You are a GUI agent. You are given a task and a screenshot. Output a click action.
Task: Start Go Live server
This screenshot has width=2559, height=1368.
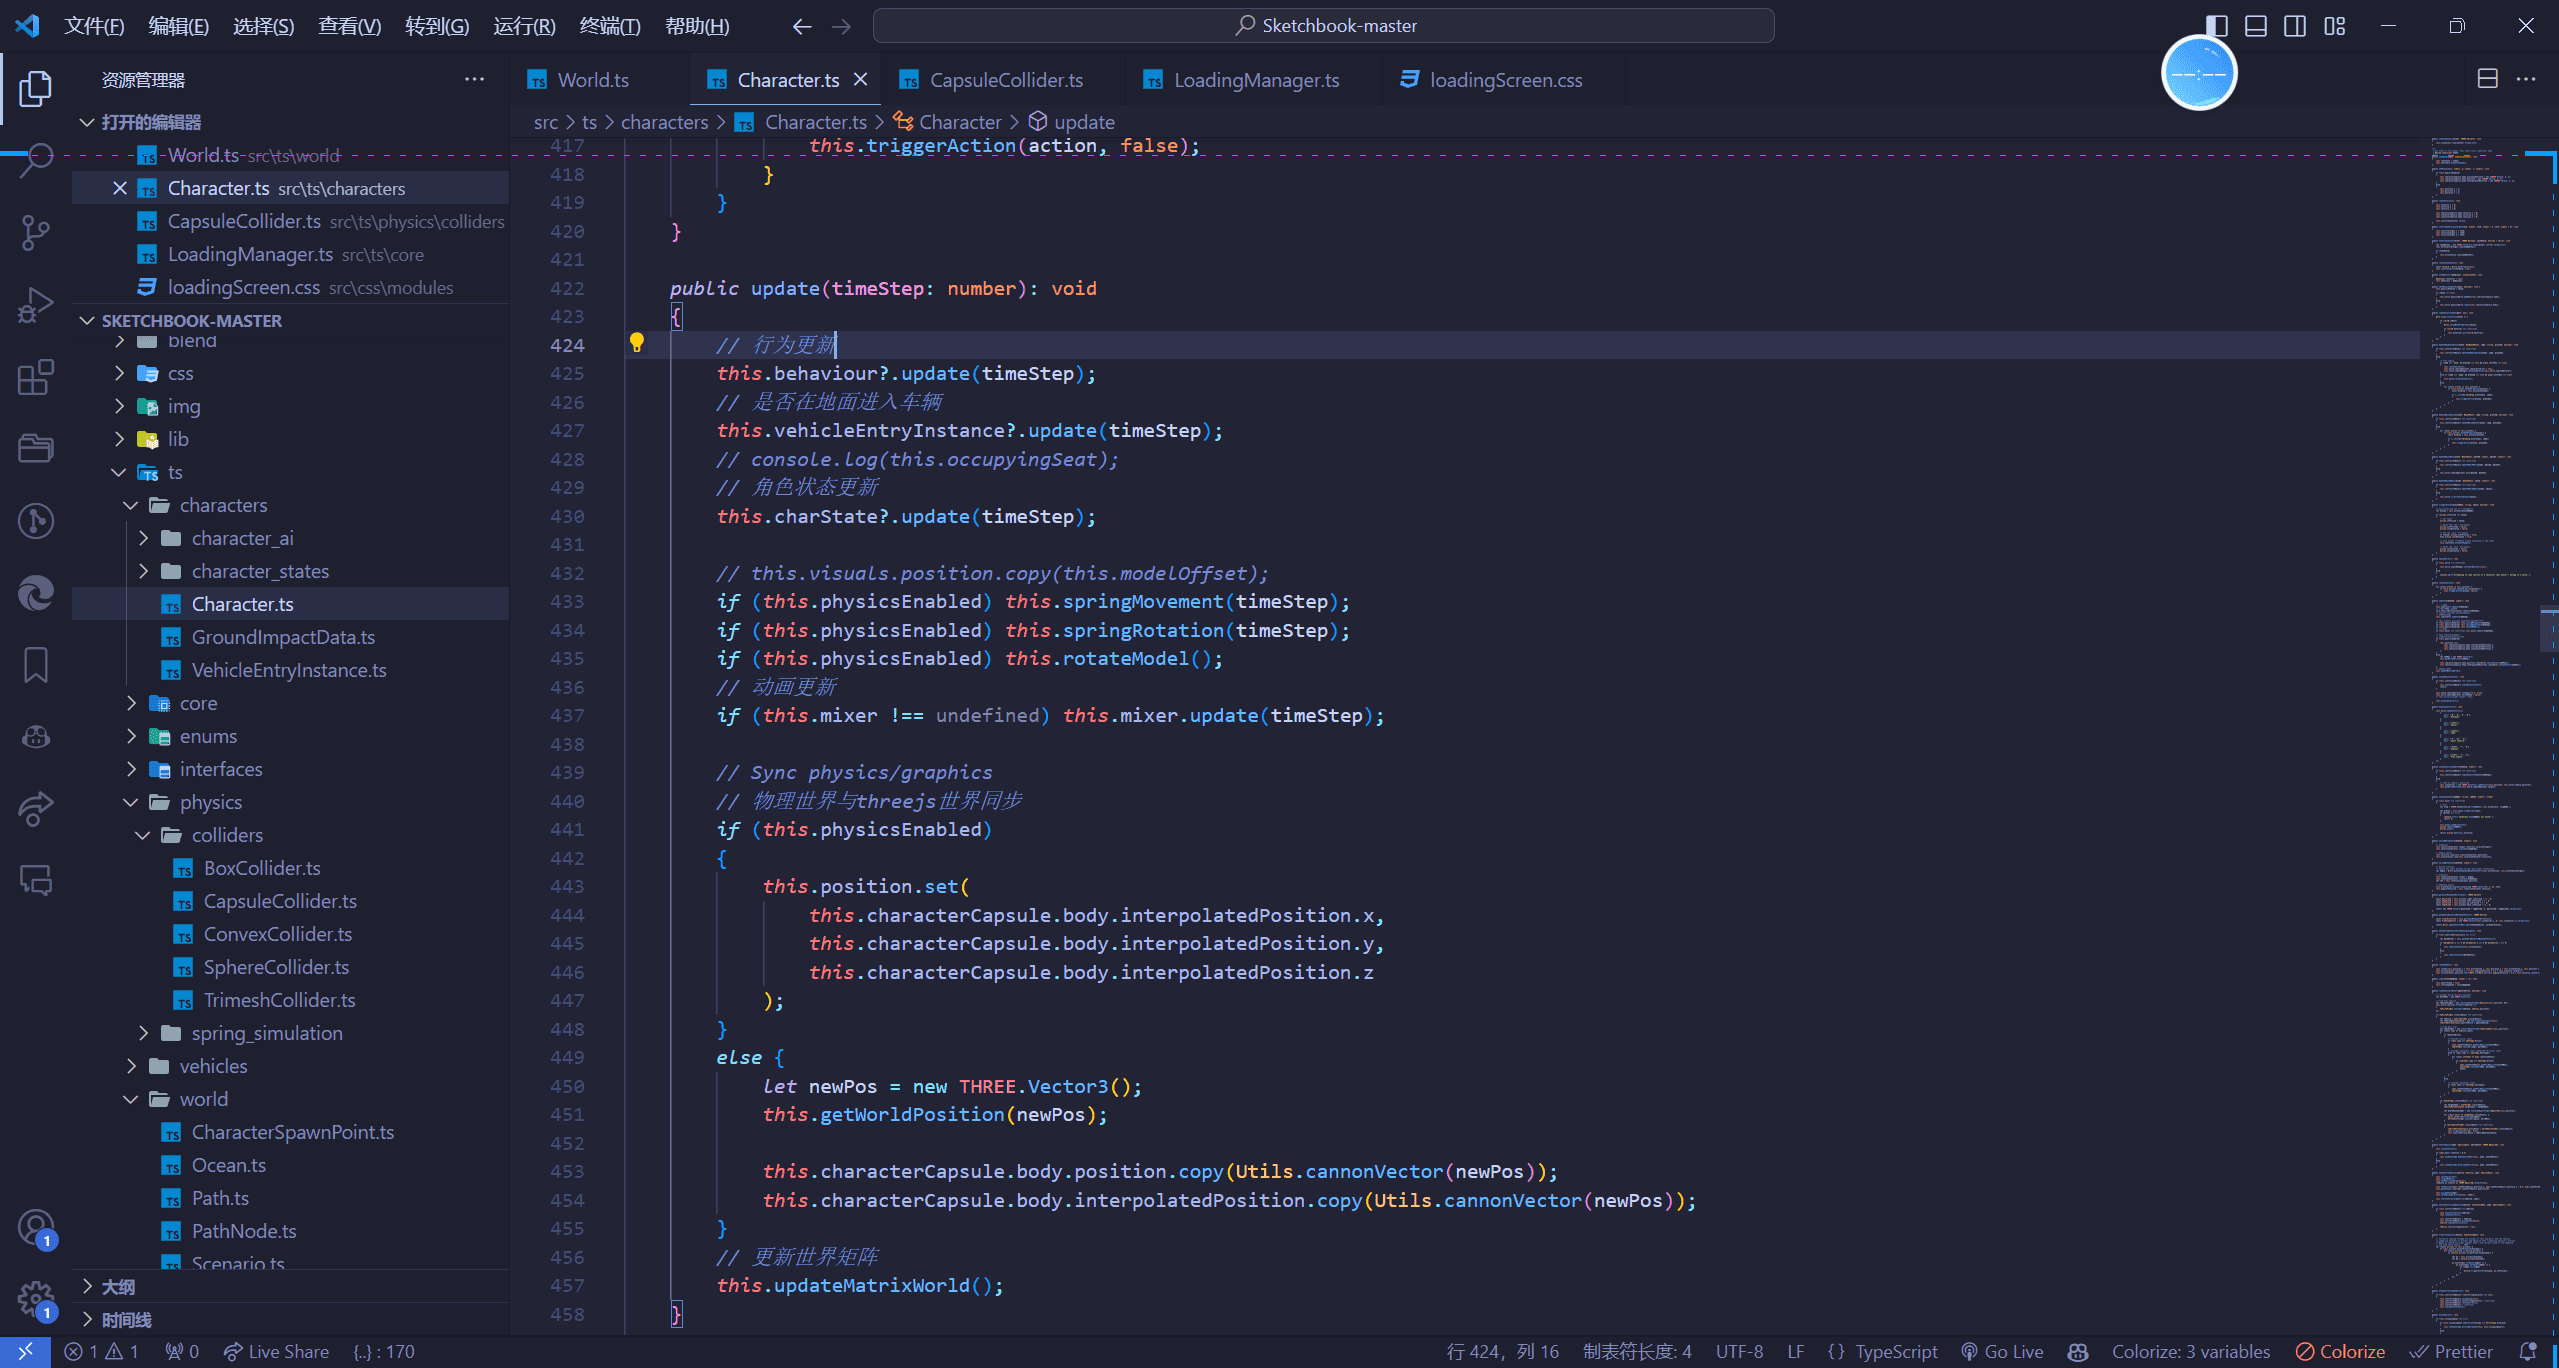pyautogui.click(x=2002, y=1351)
